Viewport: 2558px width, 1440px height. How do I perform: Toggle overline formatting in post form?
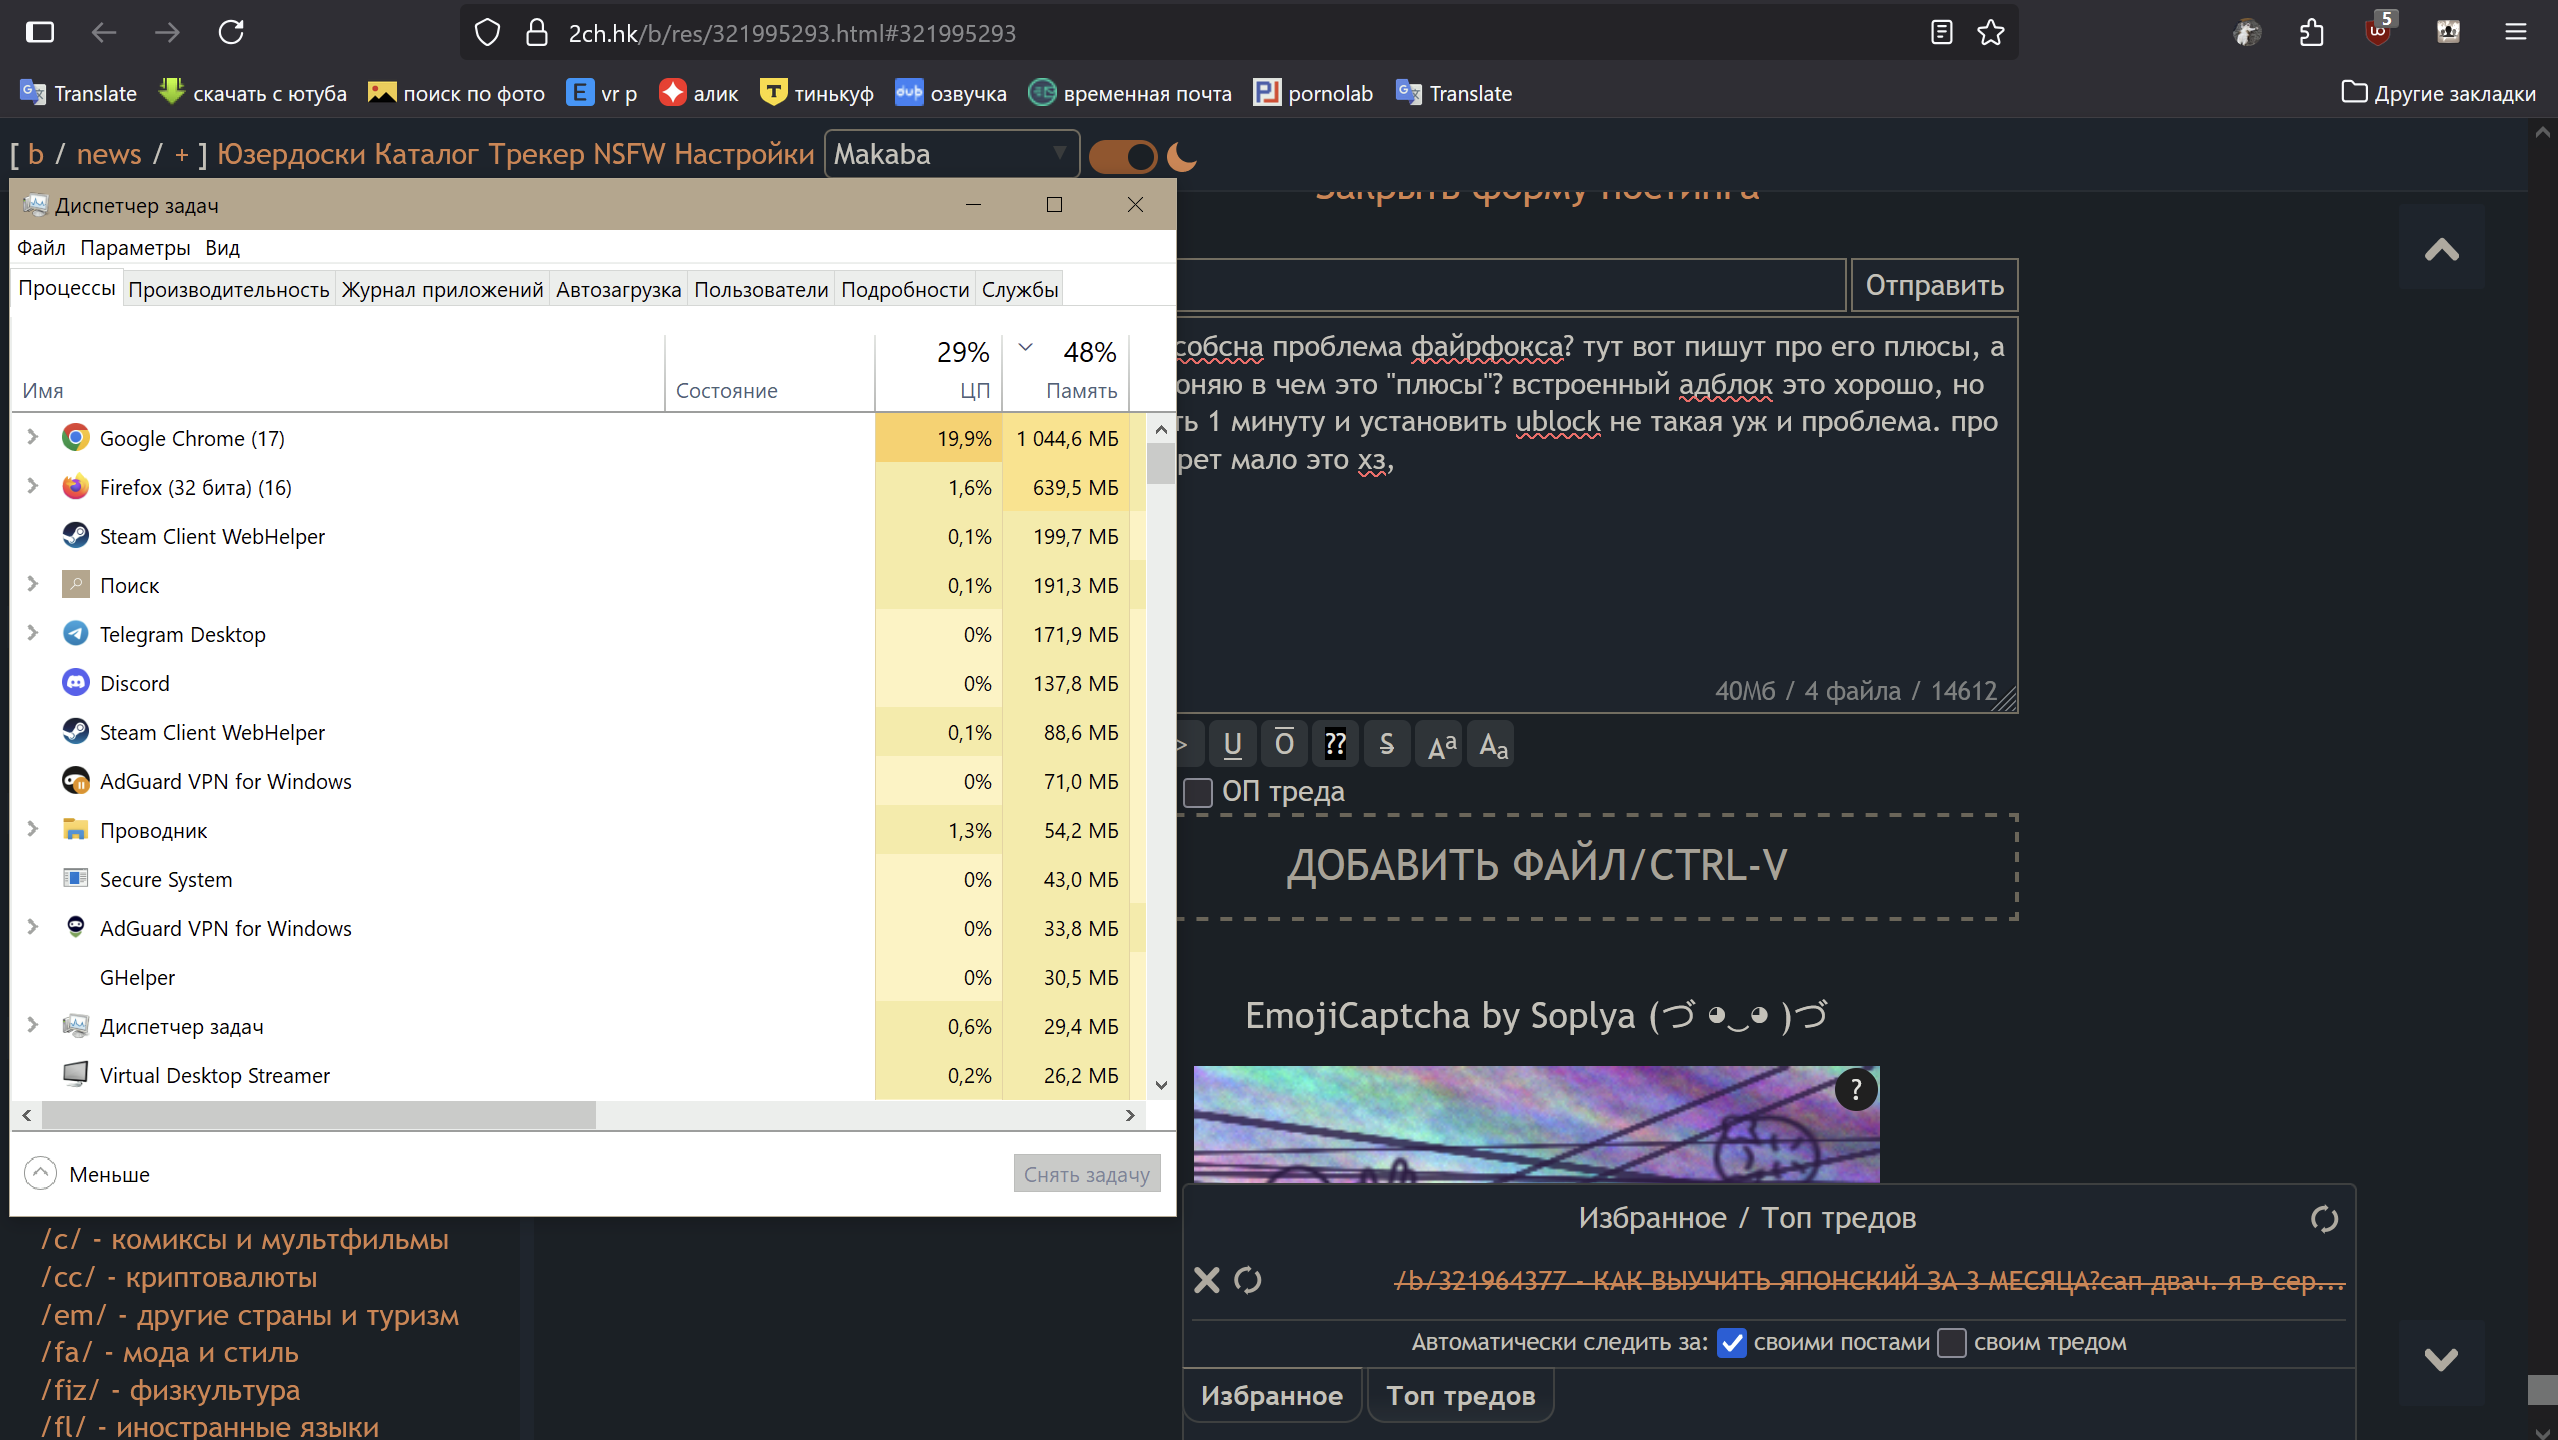1284,744
